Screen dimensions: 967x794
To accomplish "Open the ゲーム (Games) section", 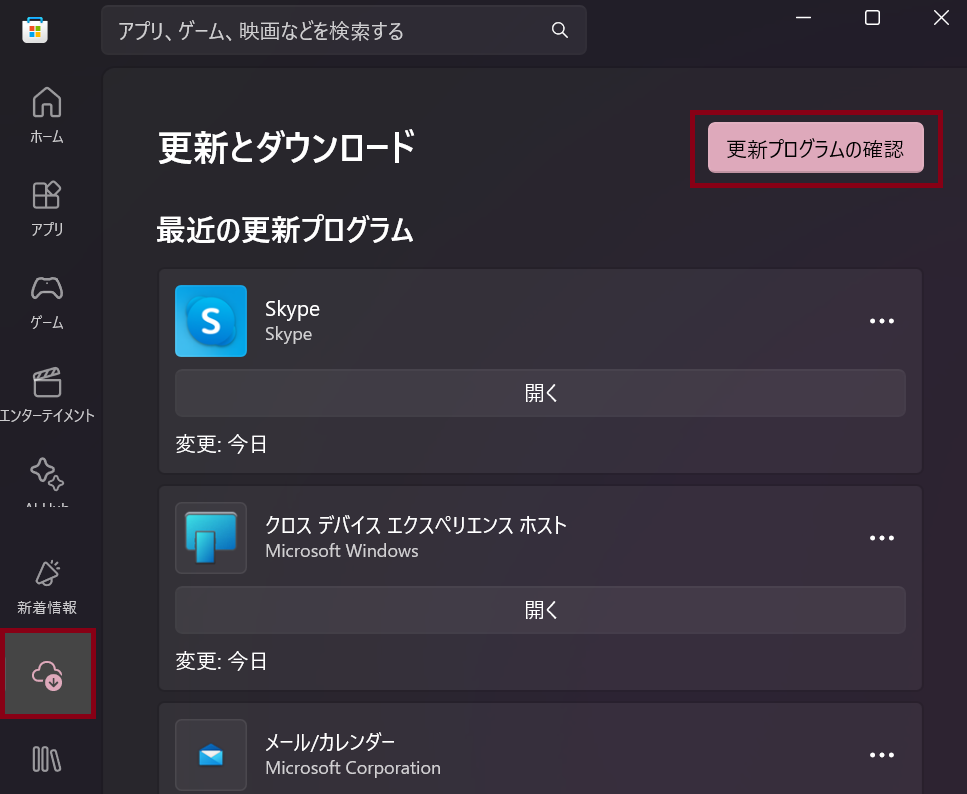I will click(x=47, y=302).
